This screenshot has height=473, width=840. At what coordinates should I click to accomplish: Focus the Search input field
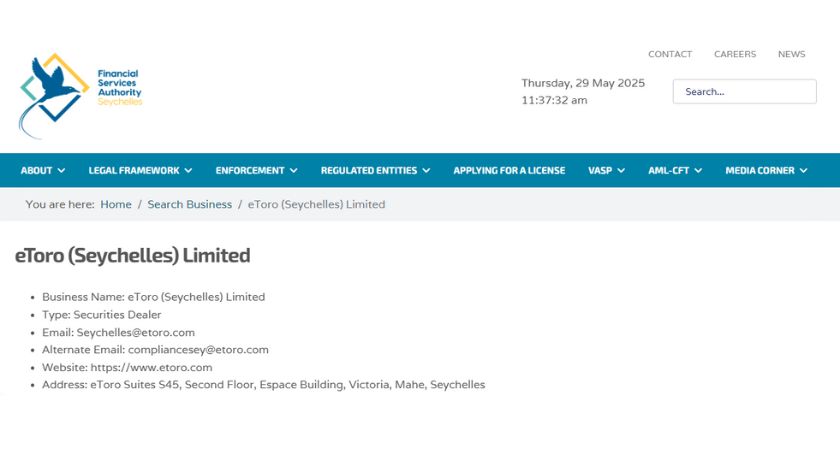pos(745,92)
